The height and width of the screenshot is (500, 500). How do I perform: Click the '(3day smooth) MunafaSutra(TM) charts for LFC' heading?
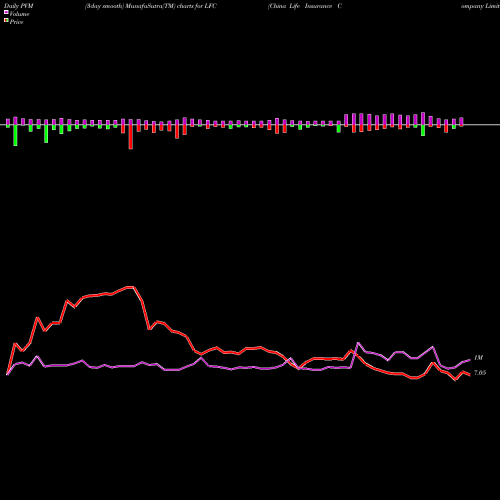[x=151, y=6]
